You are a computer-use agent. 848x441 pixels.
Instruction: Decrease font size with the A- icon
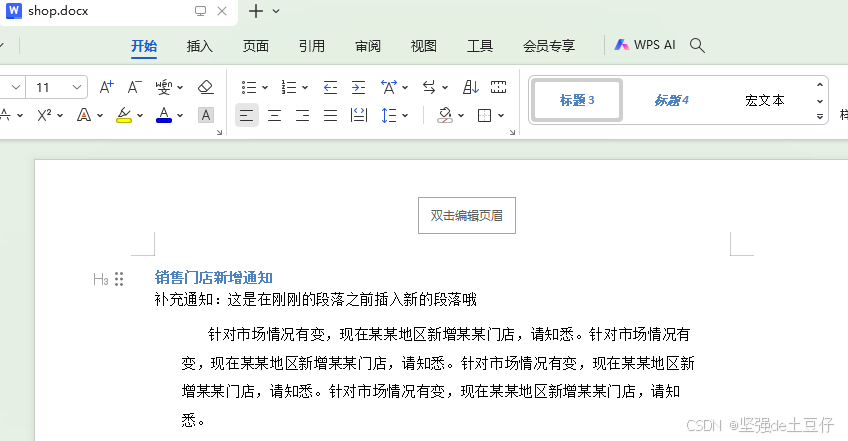pos(134,87)
